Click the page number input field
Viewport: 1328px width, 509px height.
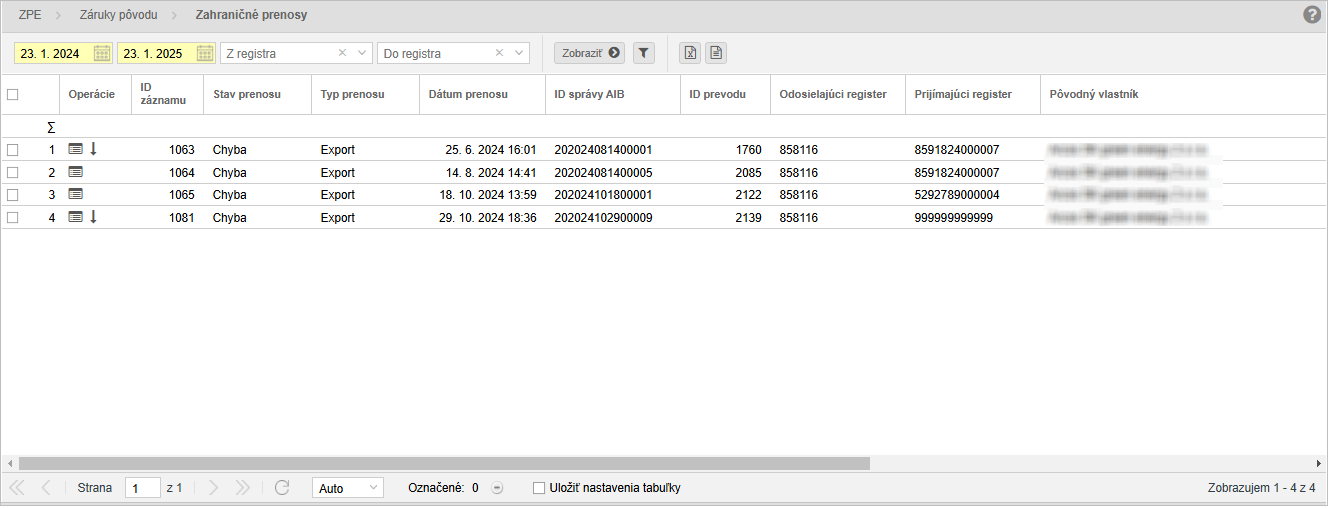(143, 488)
